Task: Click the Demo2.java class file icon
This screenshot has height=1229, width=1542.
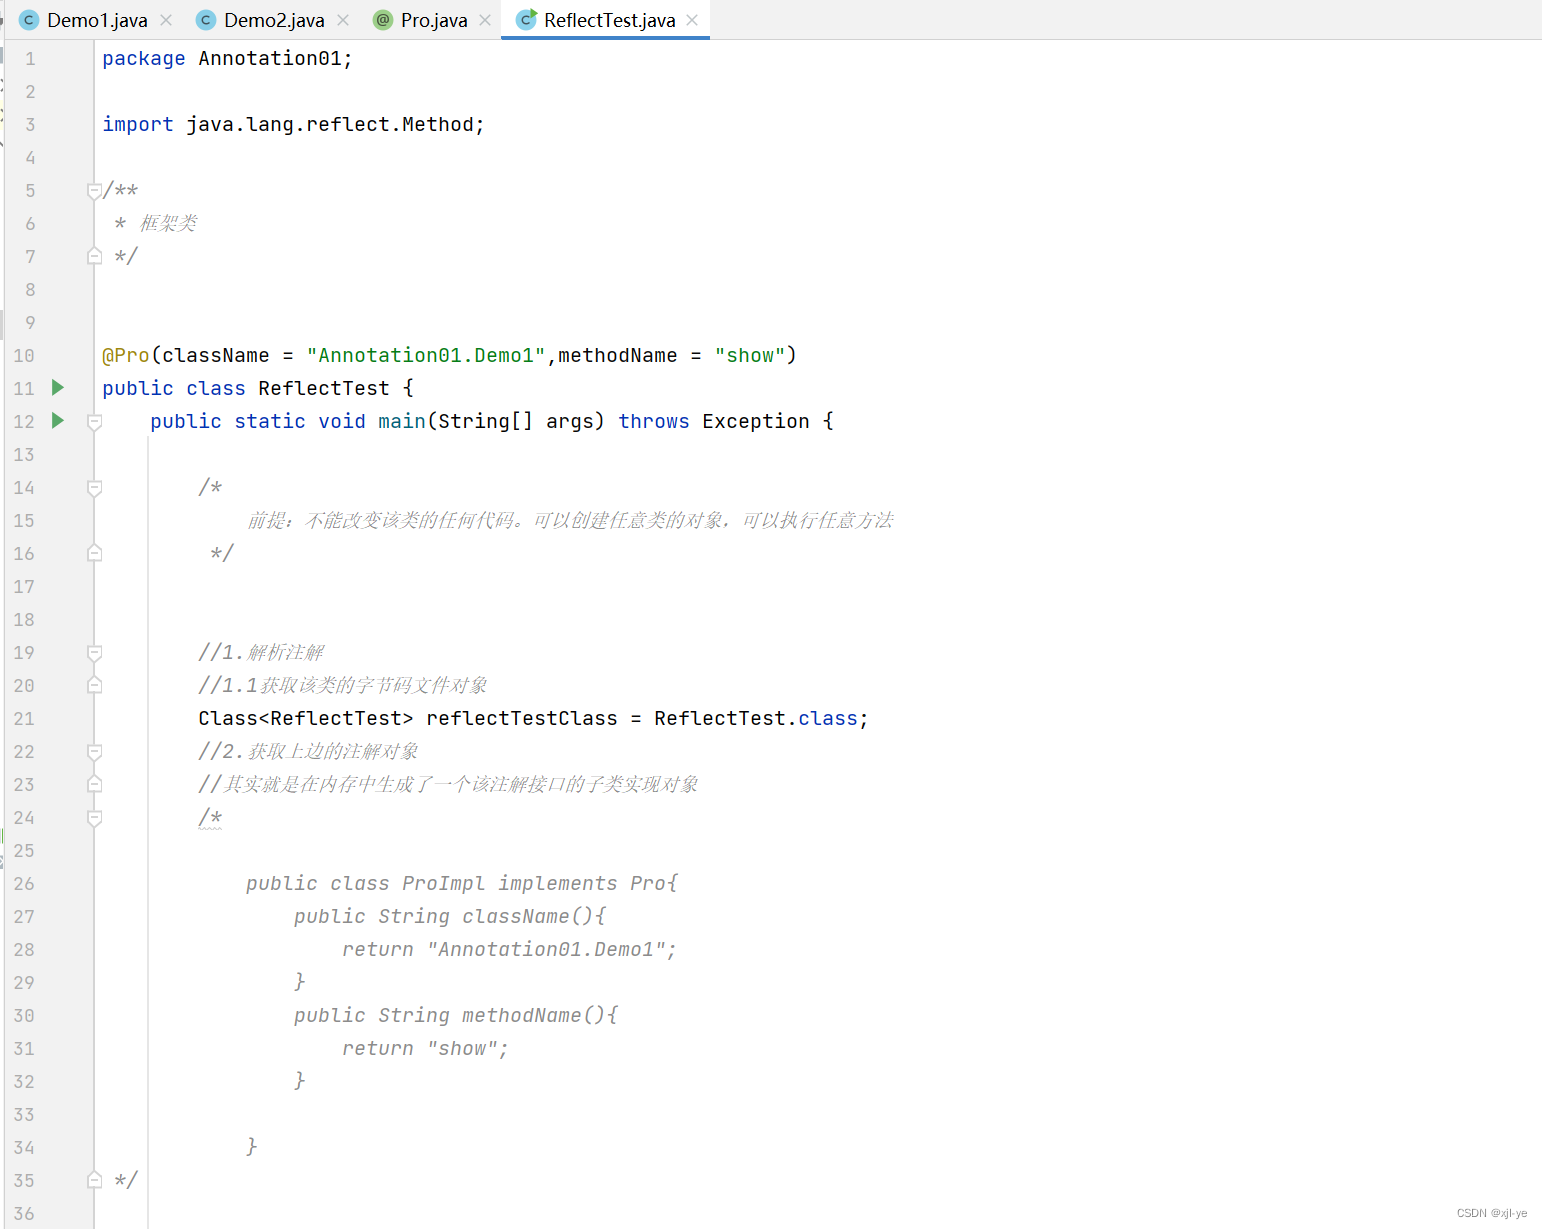Action: [x=206, y=20]
